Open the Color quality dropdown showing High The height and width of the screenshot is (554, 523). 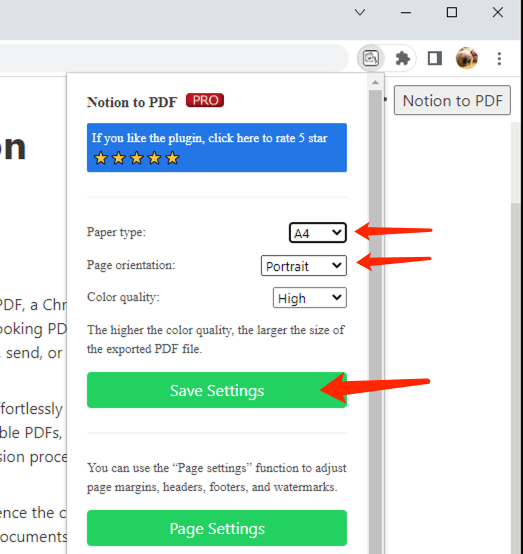[310, 297]
